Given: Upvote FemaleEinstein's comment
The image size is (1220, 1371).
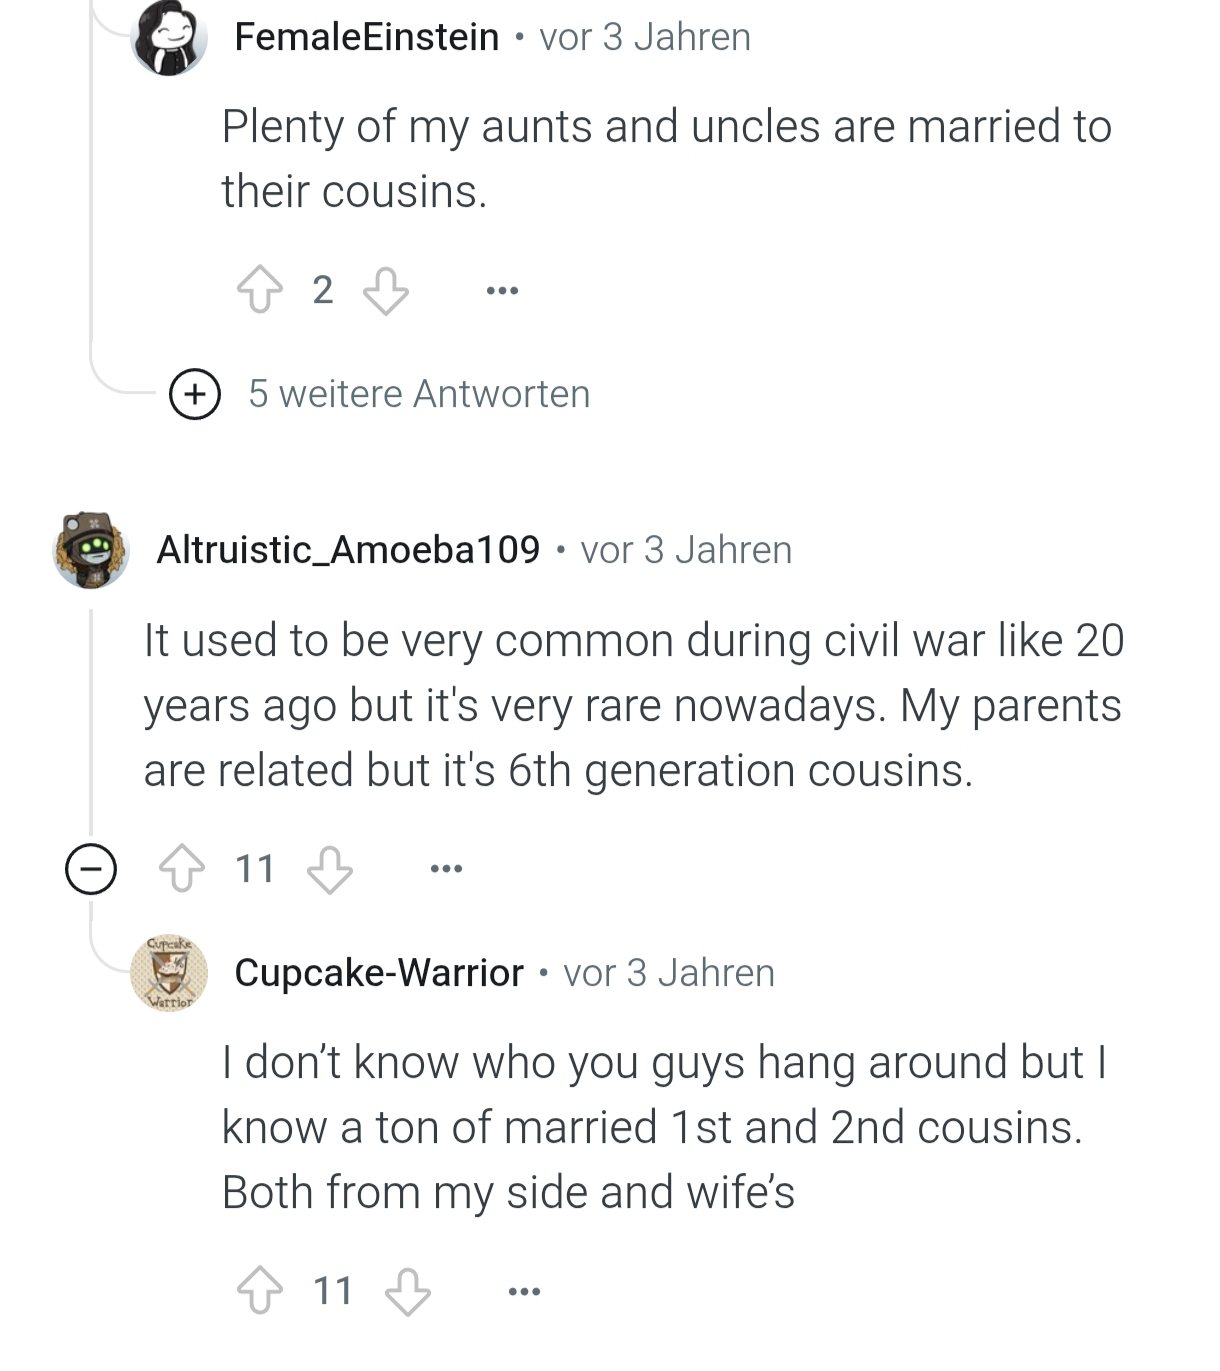Looking at the screenshot, I should pos(259,290).
